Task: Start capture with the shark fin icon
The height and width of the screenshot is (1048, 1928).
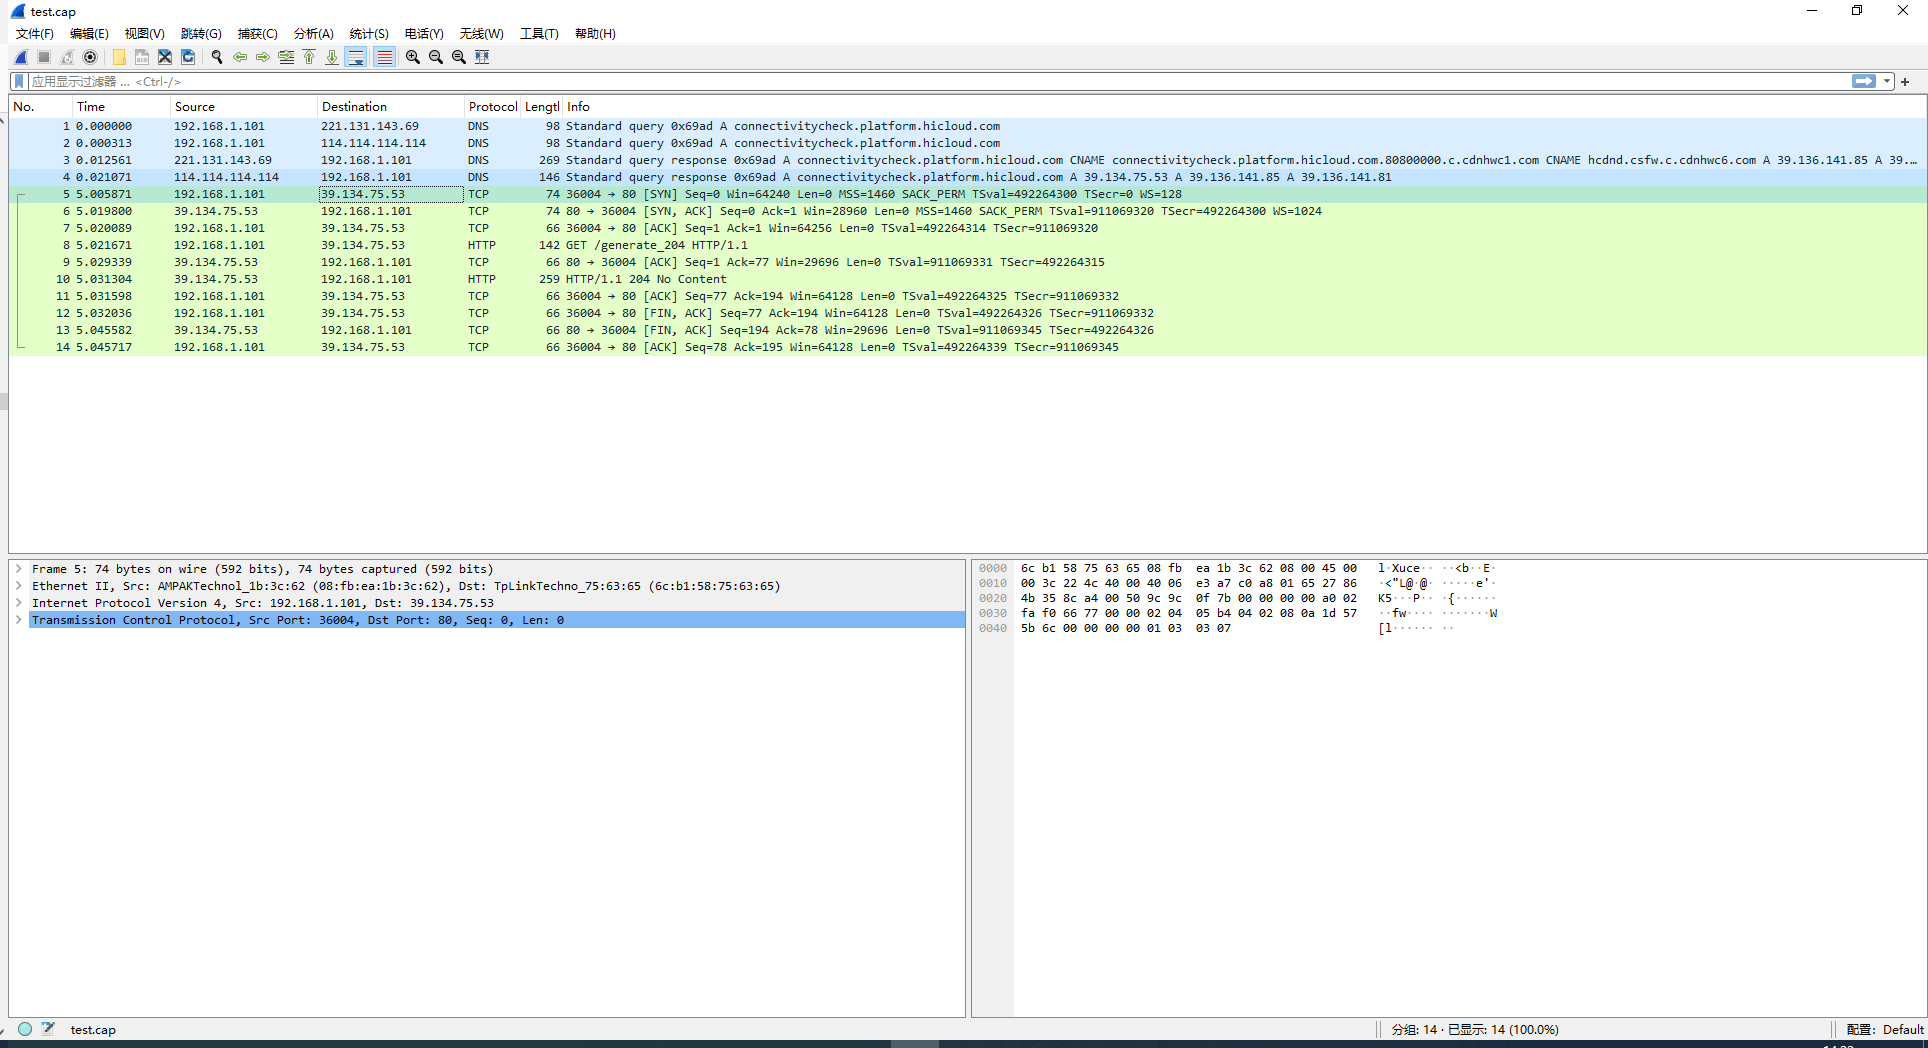Action: (21, 57)
